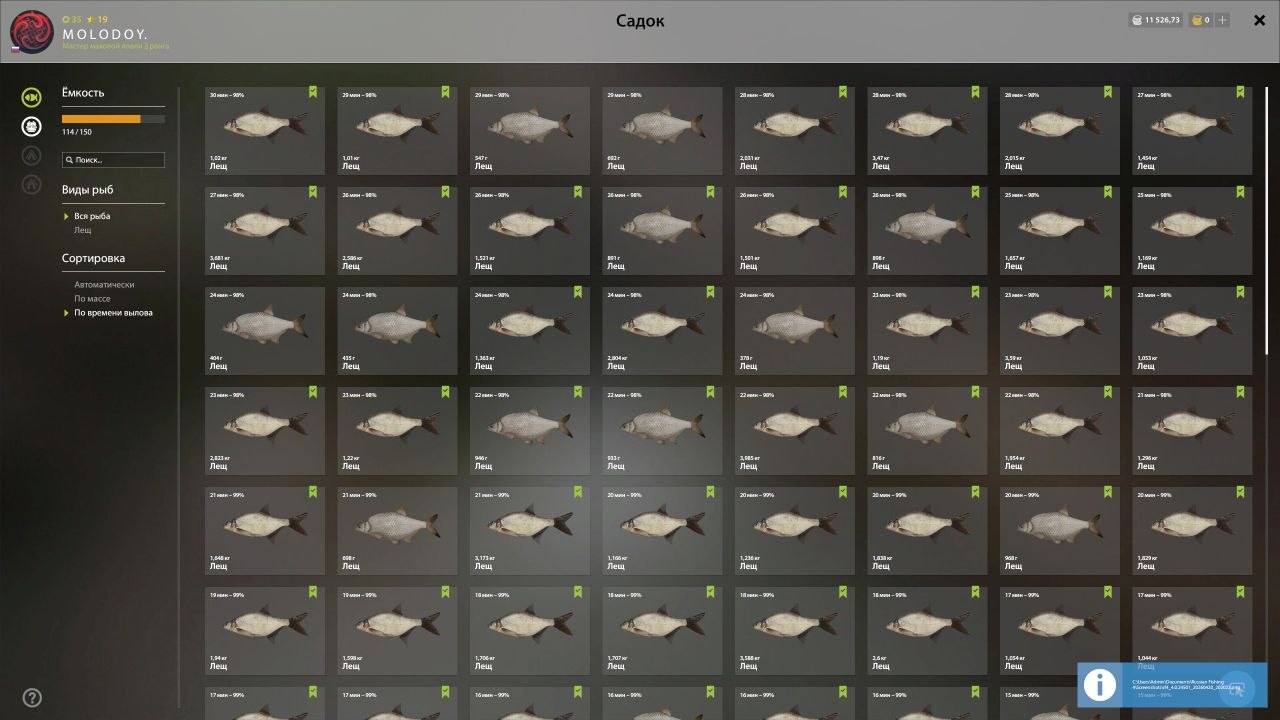The image size is (1280, 720).
Task: Sort by Автоматически
Action: [x=104, y=285]
